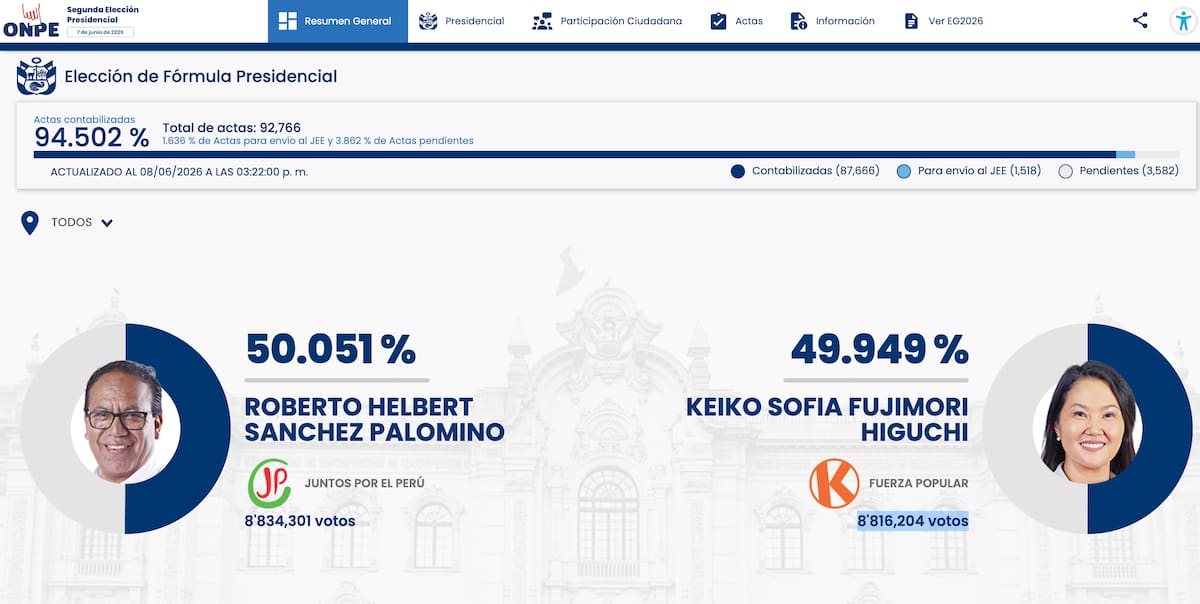1200x604 pixels.
Task: Click the actas contabilizadas progress bar
Action: (x=606, y=154)
